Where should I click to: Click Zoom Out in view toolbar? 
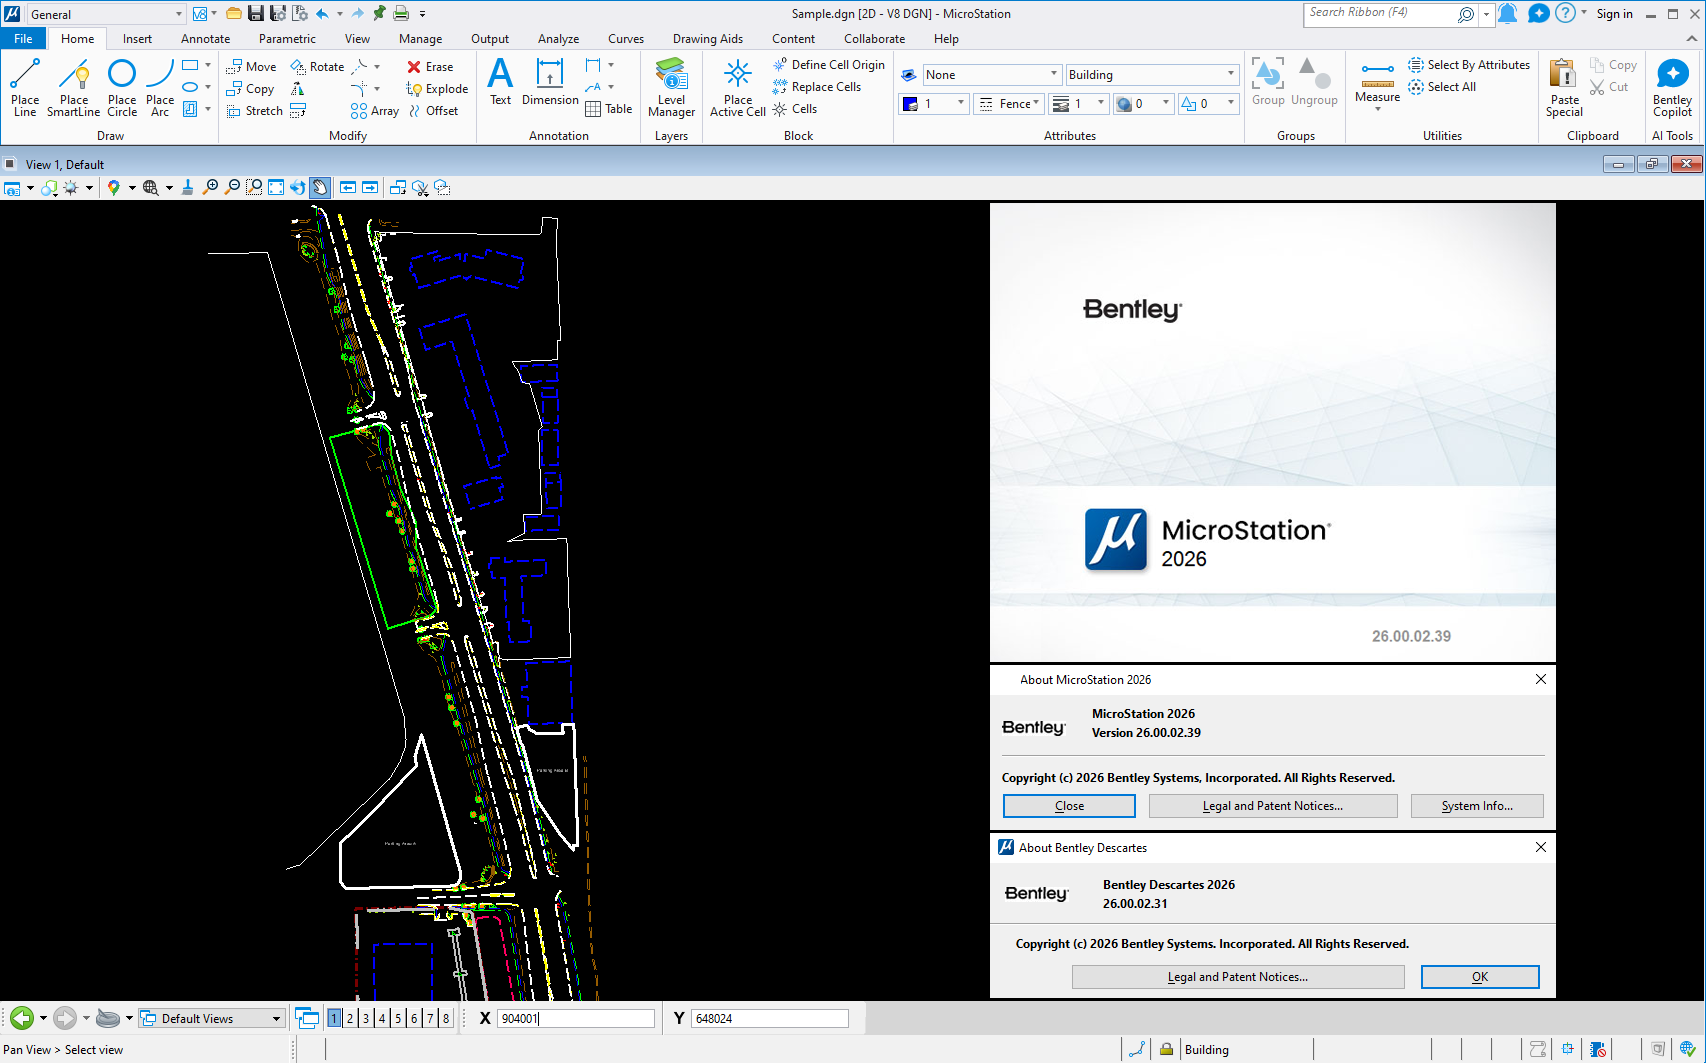232,187
